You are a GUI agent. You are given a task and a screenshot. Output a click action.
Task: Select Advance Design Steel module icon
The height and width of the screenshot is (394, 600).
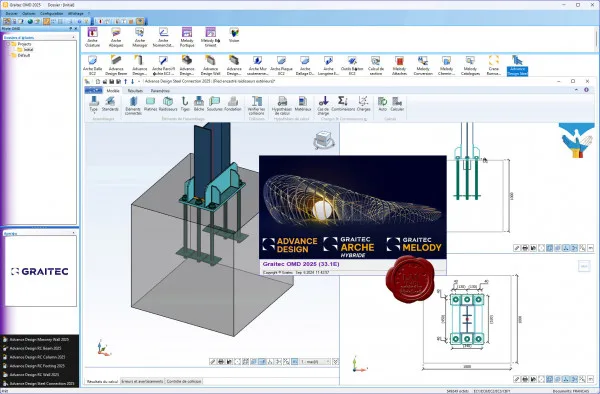pyautogui.click(x=517, y=65)
